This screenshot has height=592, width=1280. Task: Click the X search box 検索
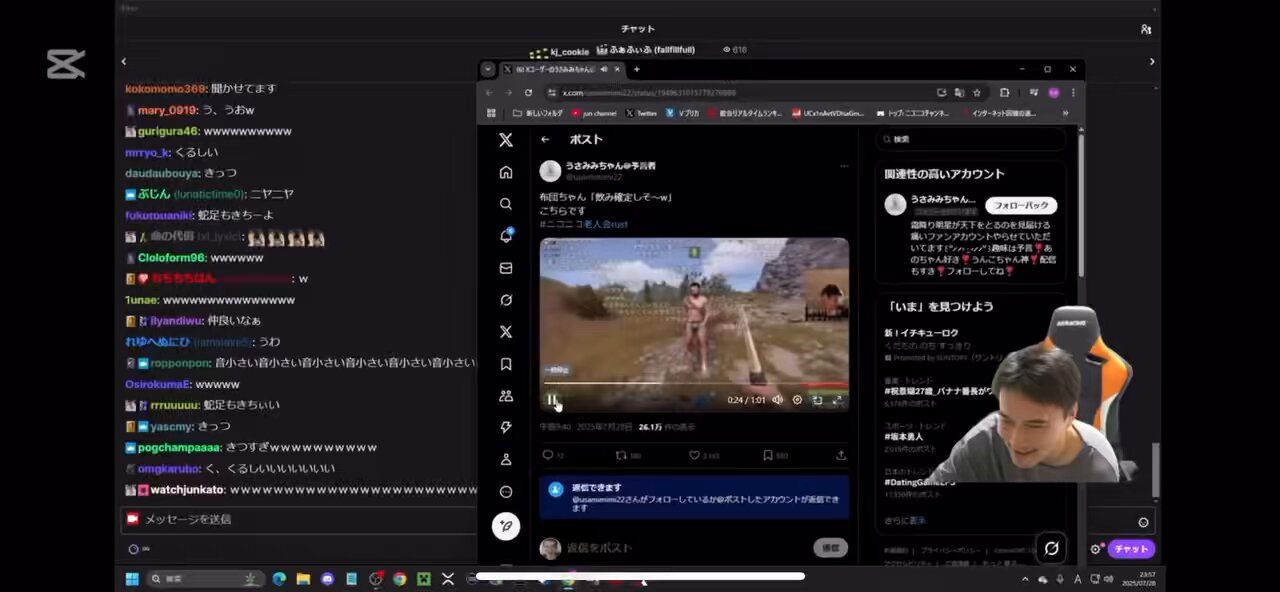(x=970, y=139)
